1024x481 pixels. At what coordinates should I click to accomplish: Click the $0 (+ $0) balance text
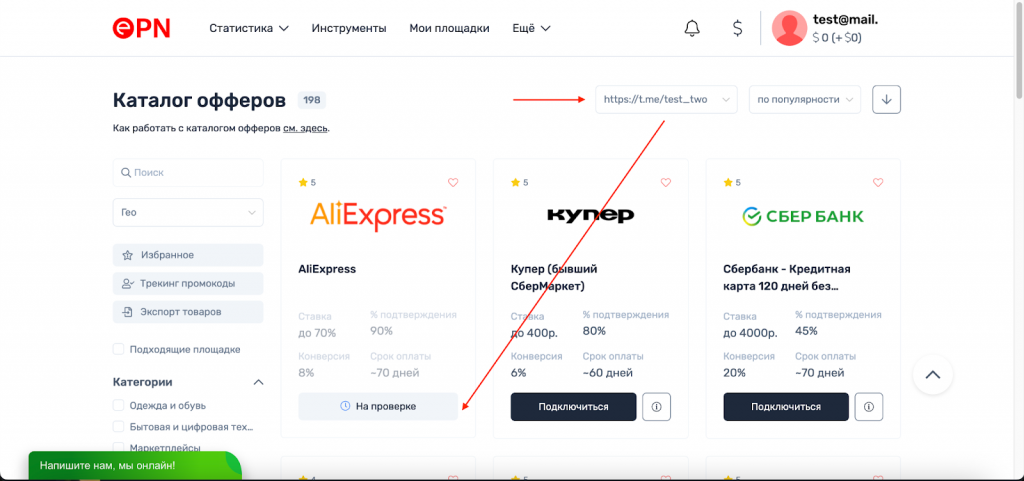click(837, 38)
